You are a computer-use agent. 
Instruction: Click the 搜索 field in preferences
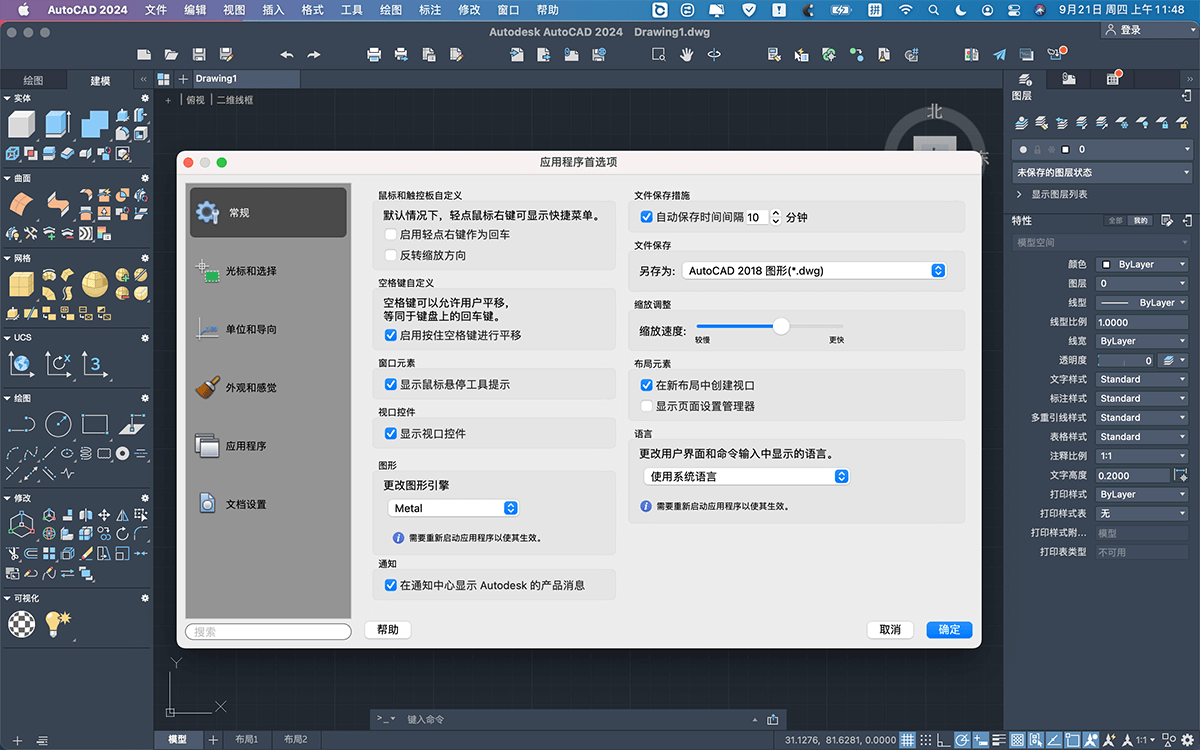(268, 631)
